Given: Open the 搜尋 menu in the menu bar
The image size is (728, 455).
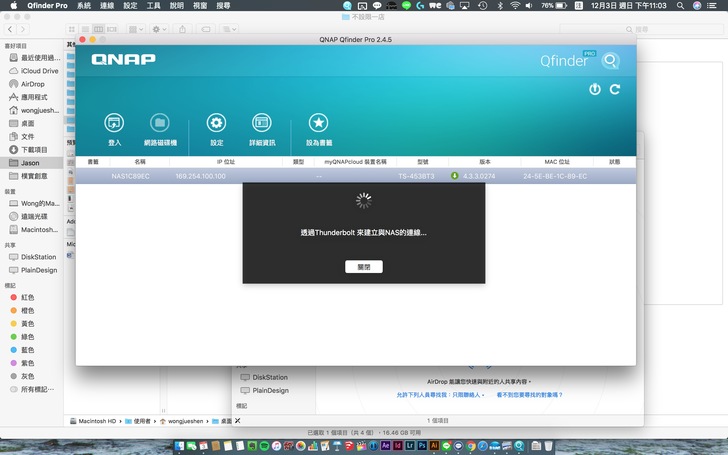Looking at the screenshot, I should click(x=223, y=6).
